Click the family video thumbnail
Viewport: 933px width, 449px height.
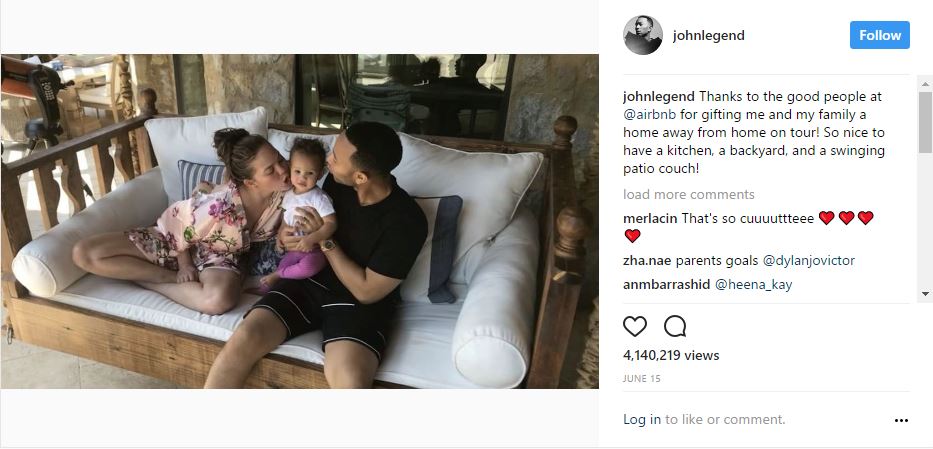pos(299,221)
